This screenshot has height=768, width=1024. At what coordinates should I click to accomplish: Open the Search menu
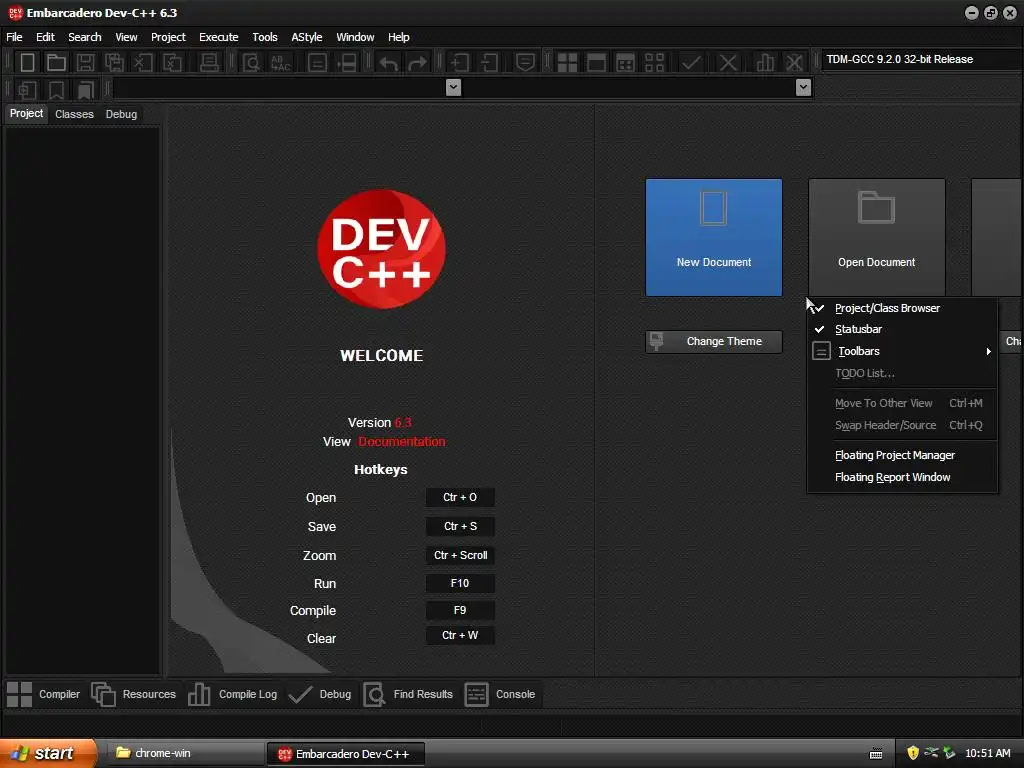point(85,37)
